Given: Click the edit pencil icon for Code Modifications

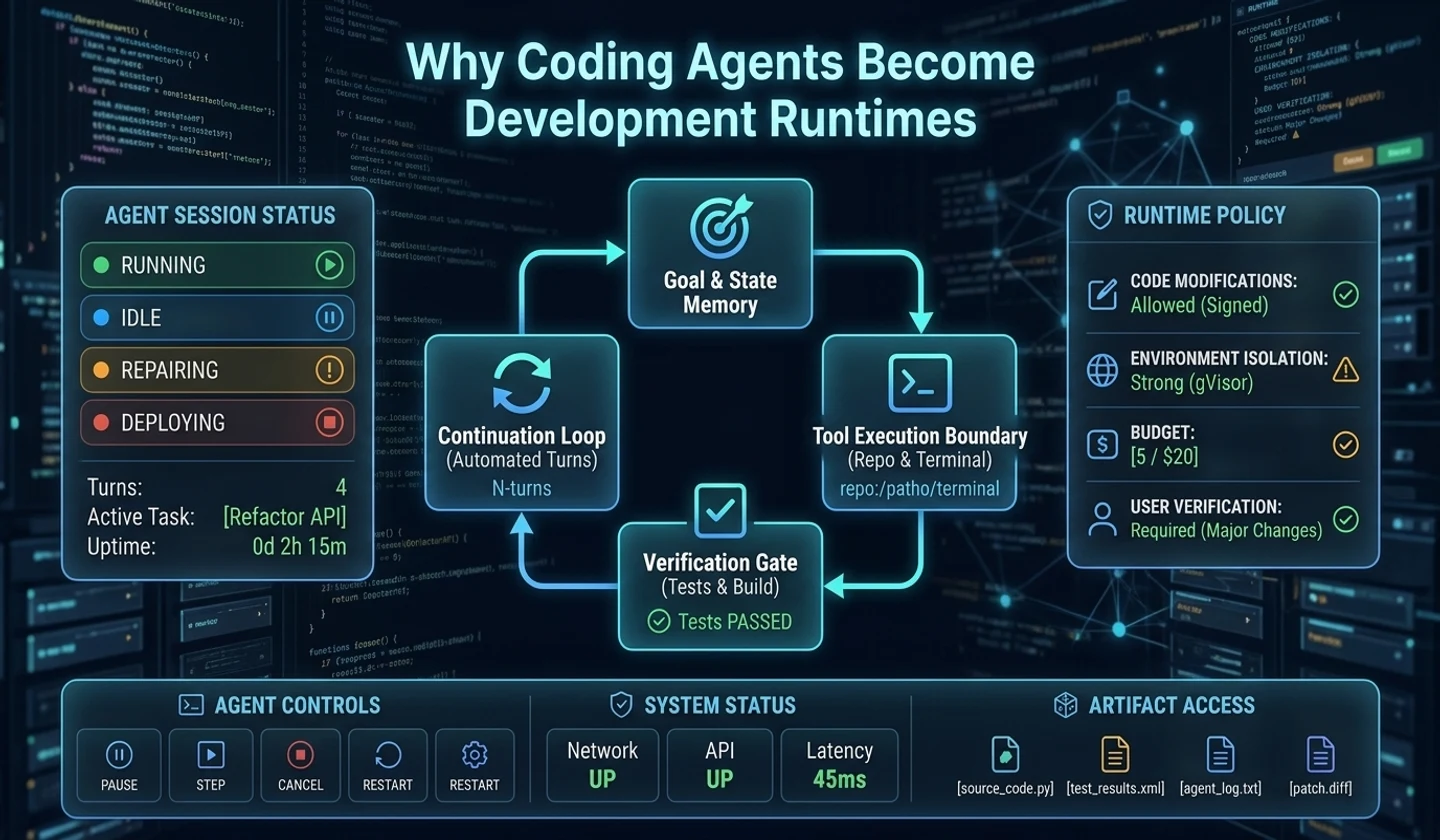Looking at the screenshot, I should 1102,294.
